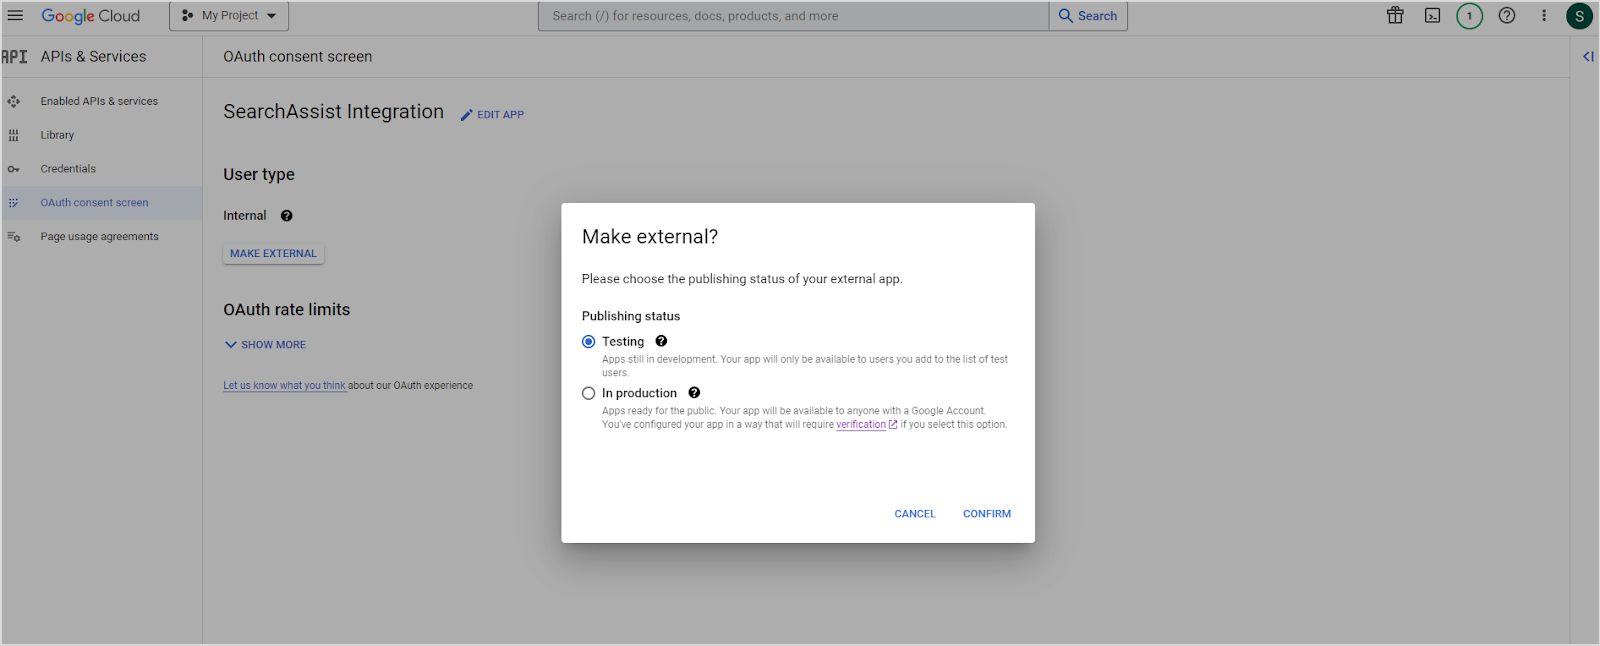
Task: Open the three-dot settings menu
Action: [x=1544, y=16]
